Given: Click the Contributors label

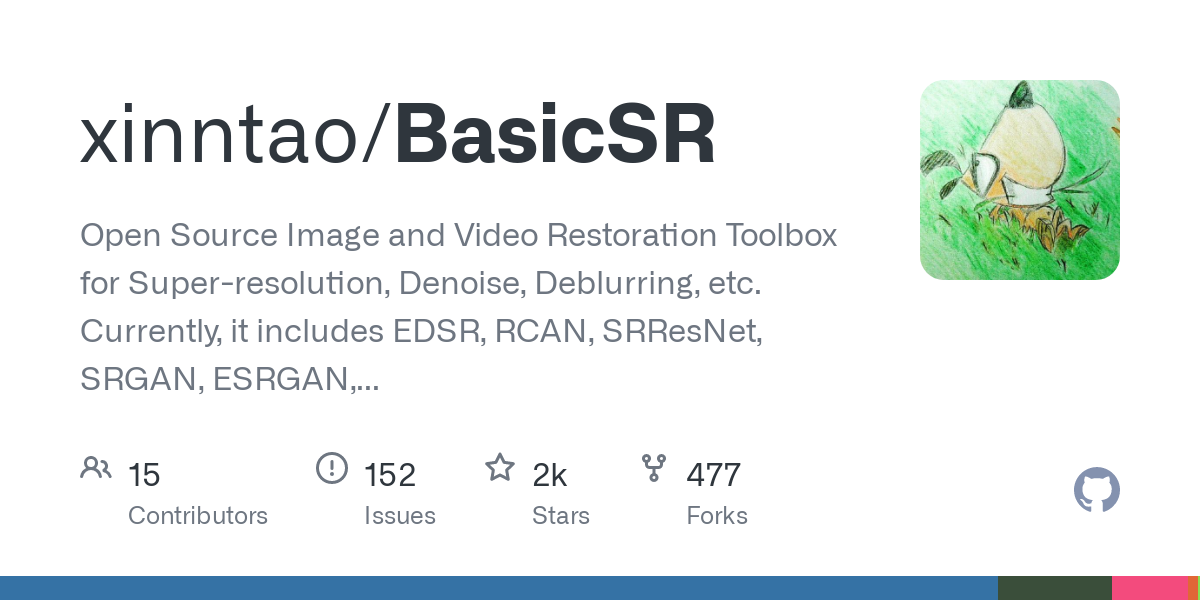Looking at the screenshot, I should [198, 516].
